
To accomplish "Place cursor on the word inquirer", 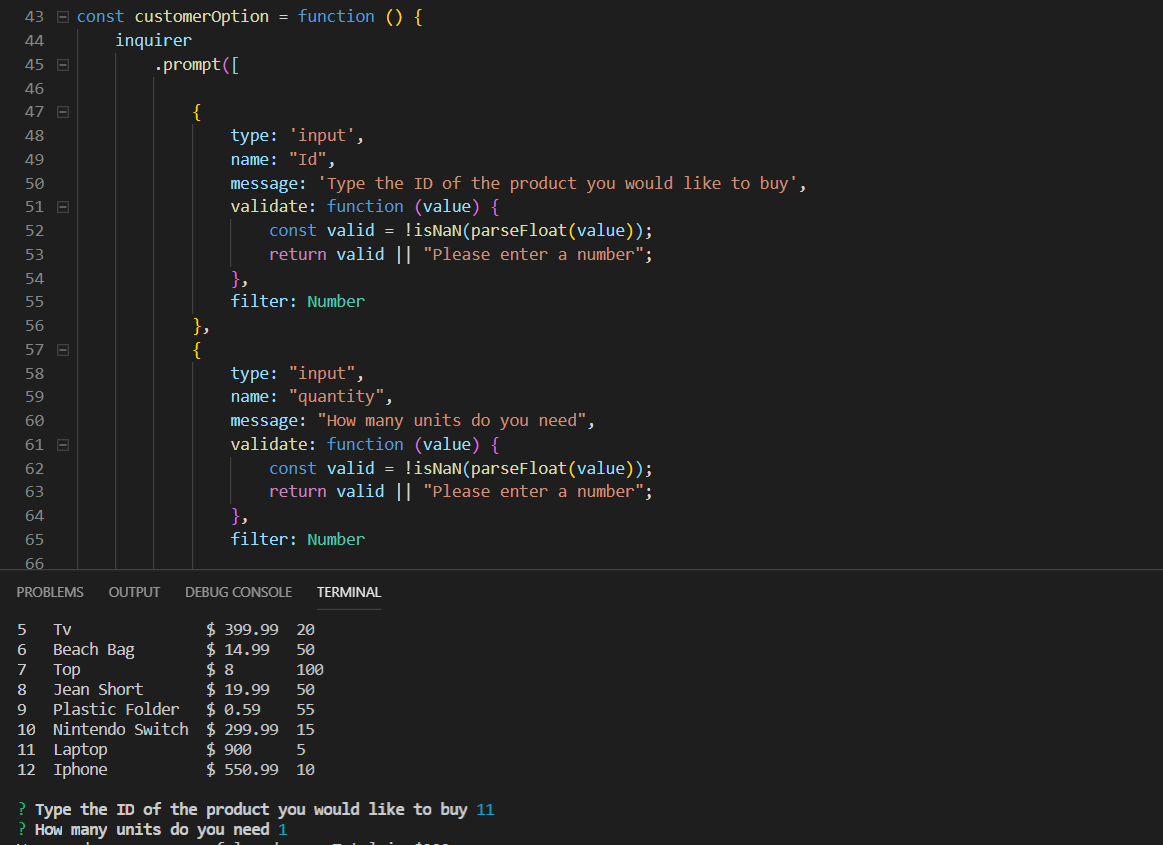I will (153, 41).
